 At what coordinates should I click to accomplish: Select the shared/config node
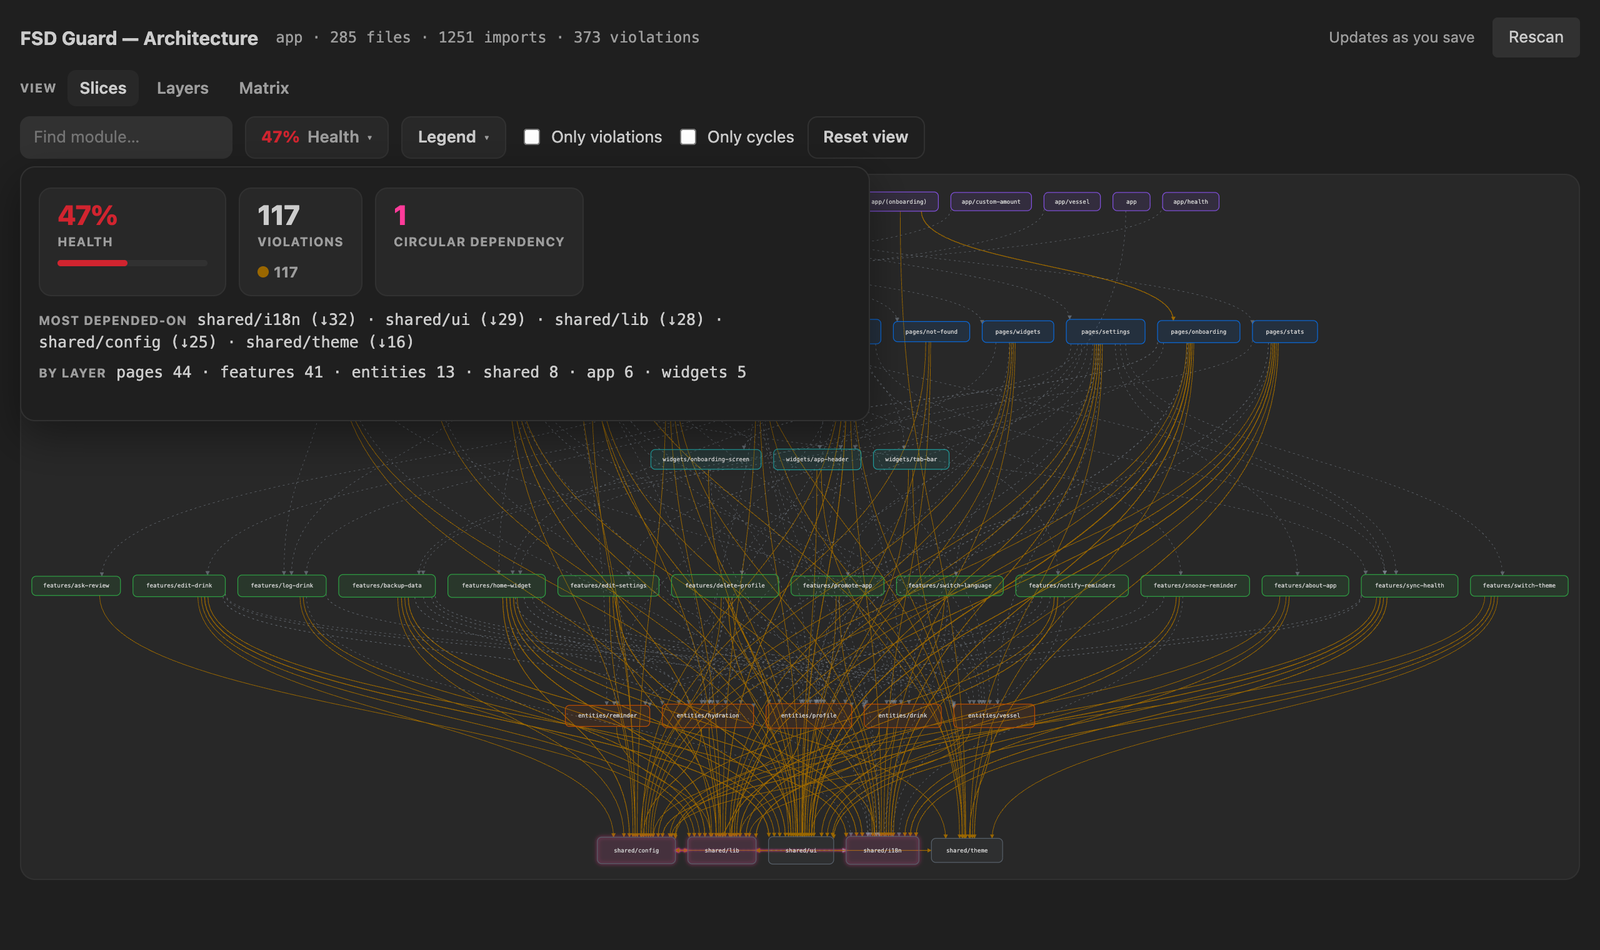[636, 851]
